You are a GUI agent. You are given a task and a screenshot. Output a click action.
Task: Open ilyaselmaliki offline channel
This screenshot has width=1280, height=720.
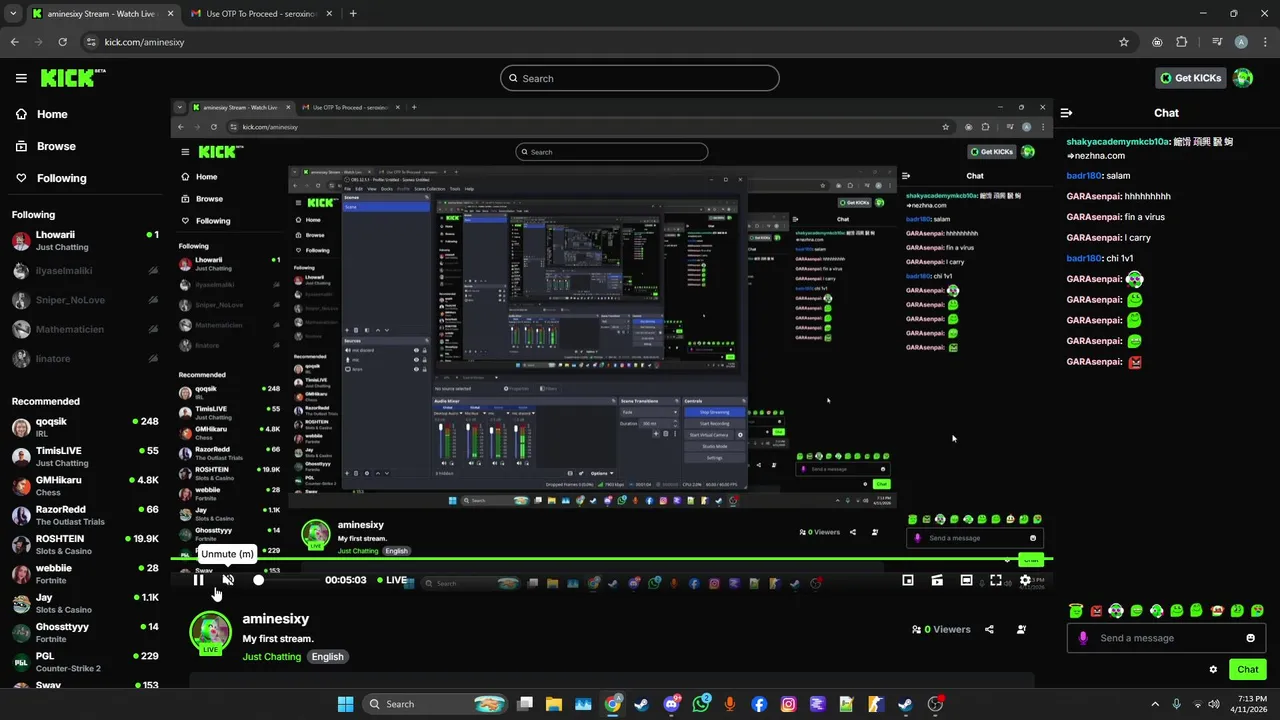pyautogui.click(x=85, y=271)
